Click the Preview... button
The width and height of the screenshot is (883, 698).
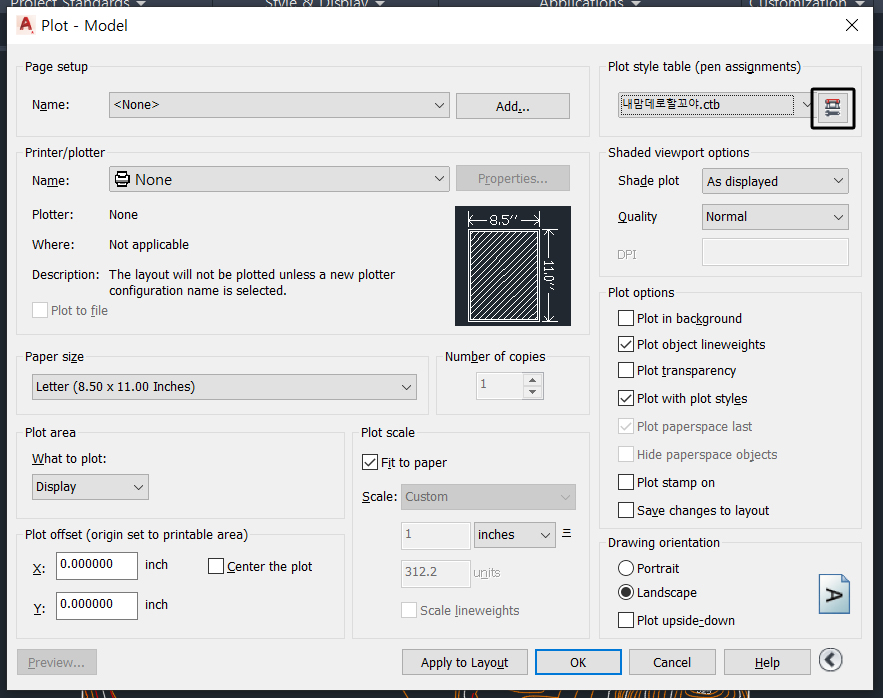pos(57,662)
